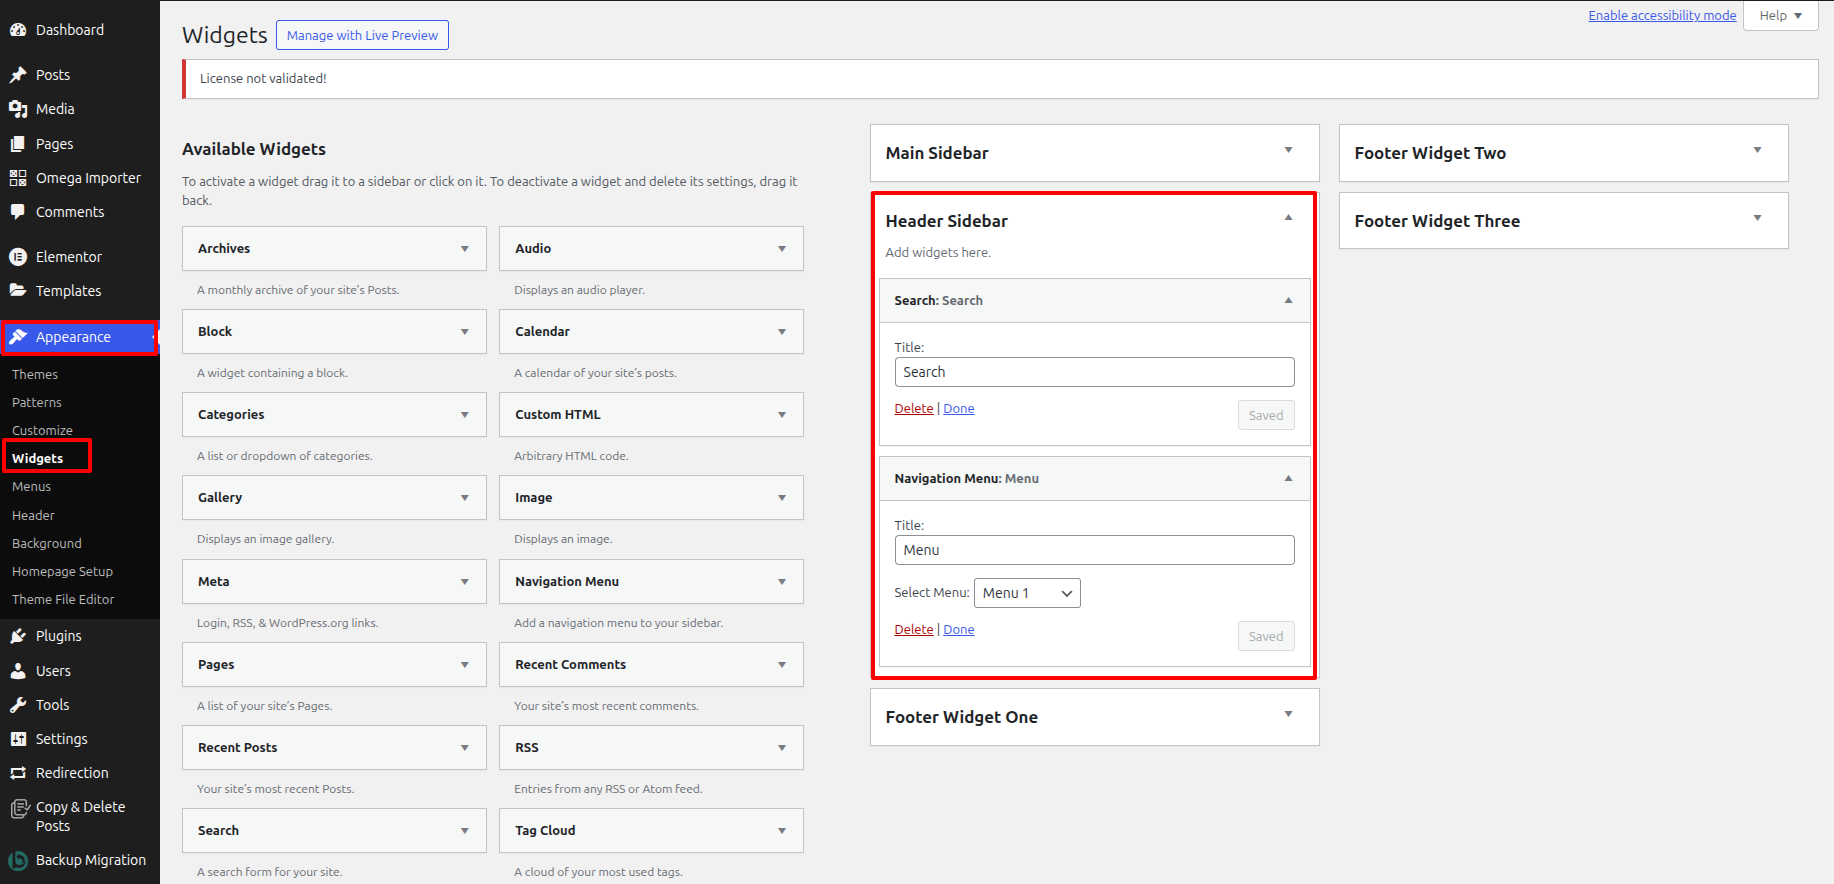This screenshot has width=1834, height=884.
Task: Go to Menus under Appearance
Action: (32, 487)
